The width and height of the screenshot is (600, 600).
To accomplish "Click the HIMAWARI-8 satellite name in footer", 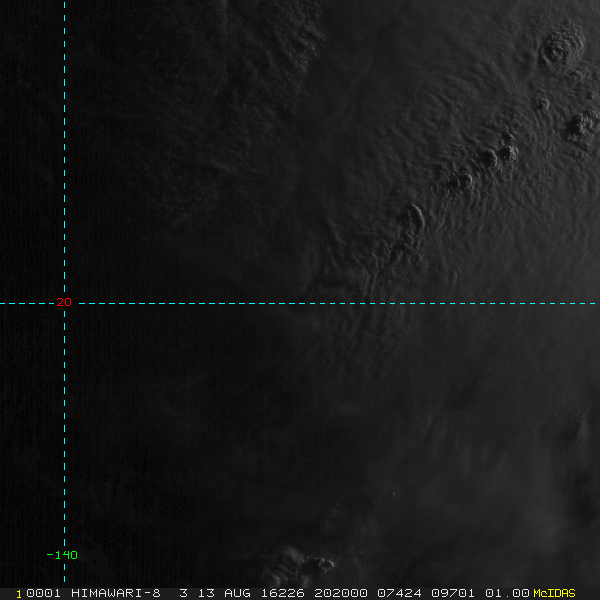I will 116,593.
